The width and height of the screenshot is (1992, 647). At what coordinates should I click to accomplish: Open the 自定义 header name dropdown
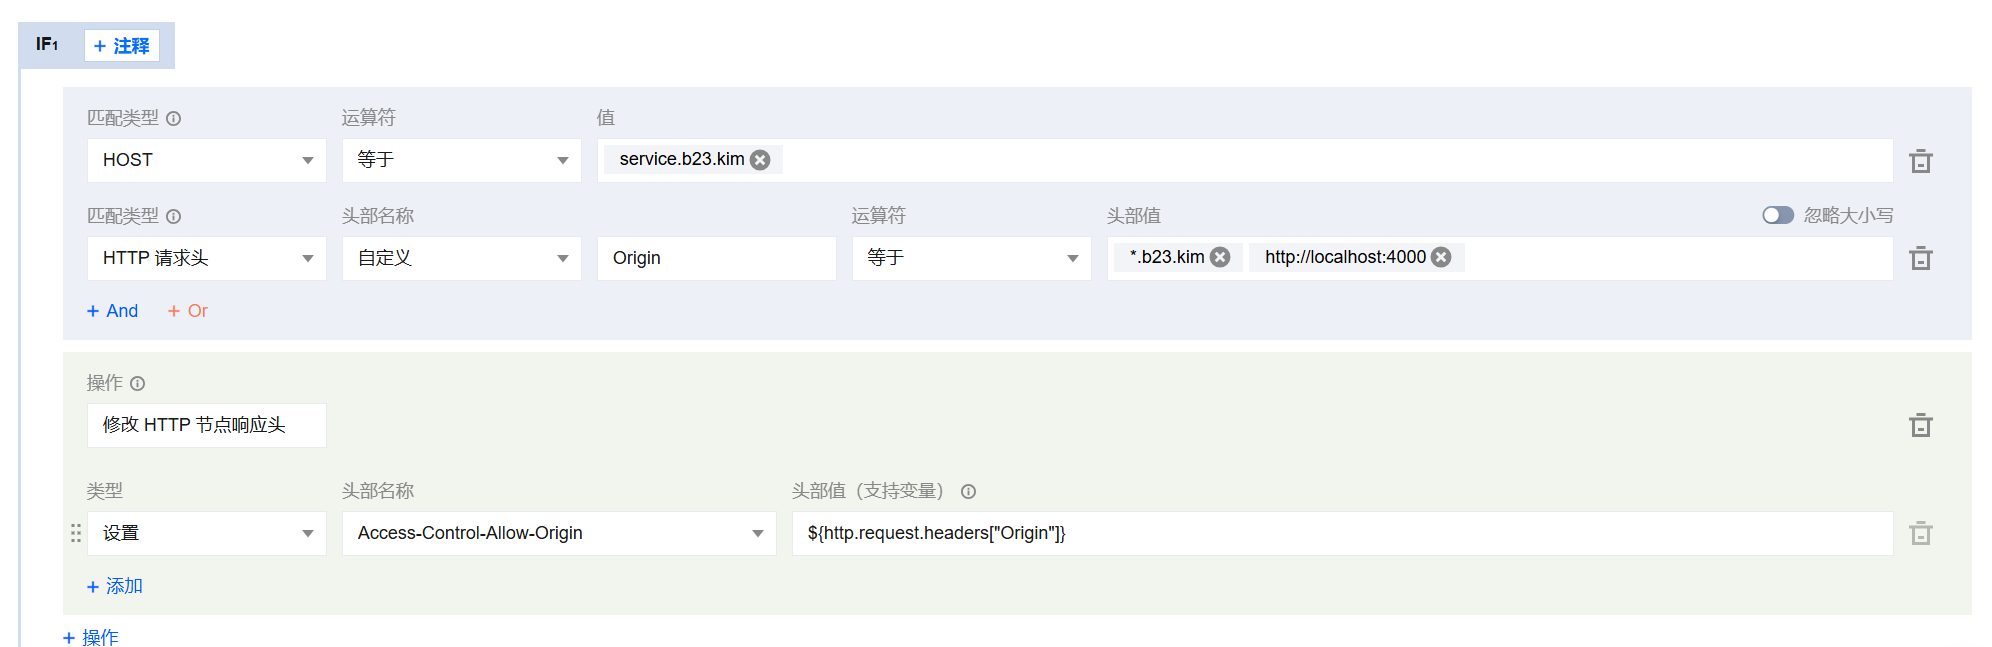(461, 258)
